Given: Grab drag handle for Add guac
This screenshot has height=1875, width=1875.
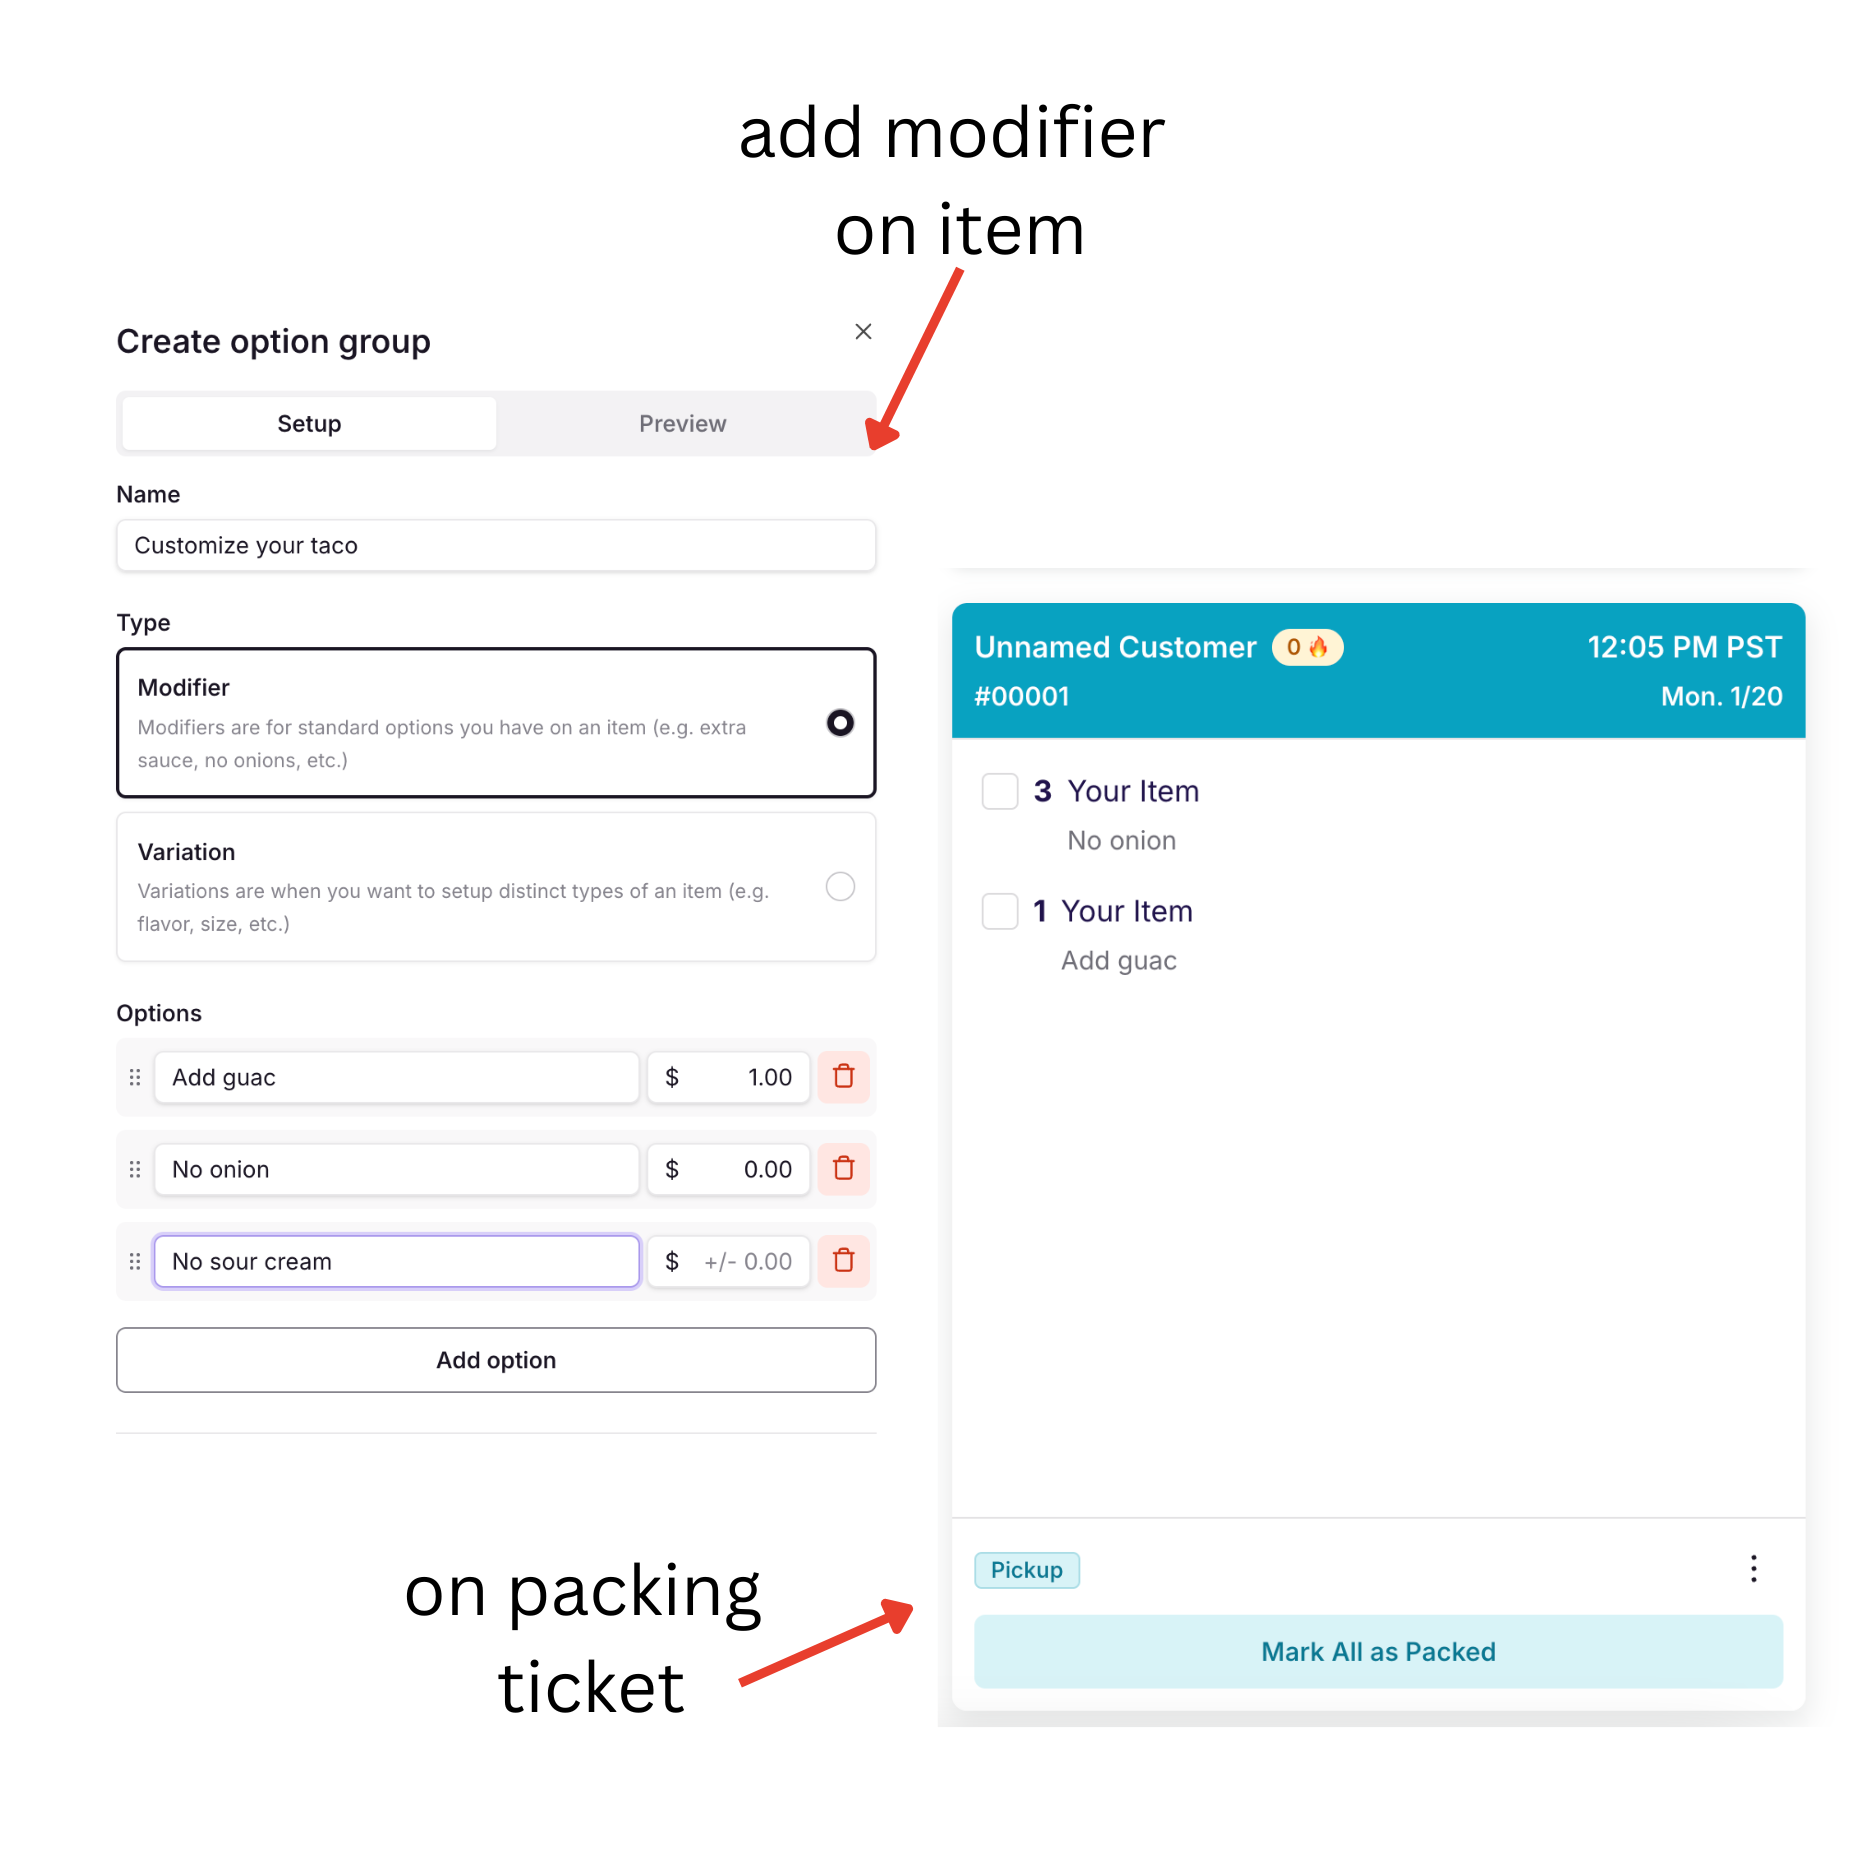Looking at the screenshot, I should tap(135, 1077).
